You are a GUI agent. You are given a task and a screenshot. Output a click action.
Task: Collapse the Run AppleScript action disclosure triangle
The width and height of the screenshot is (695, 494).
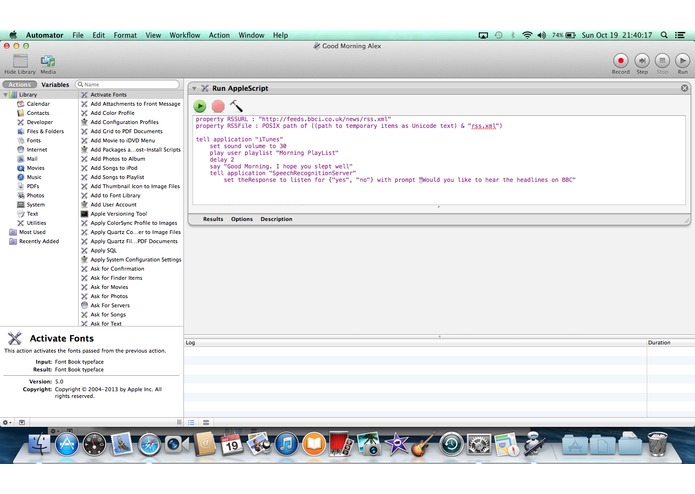tap(194, 88)
